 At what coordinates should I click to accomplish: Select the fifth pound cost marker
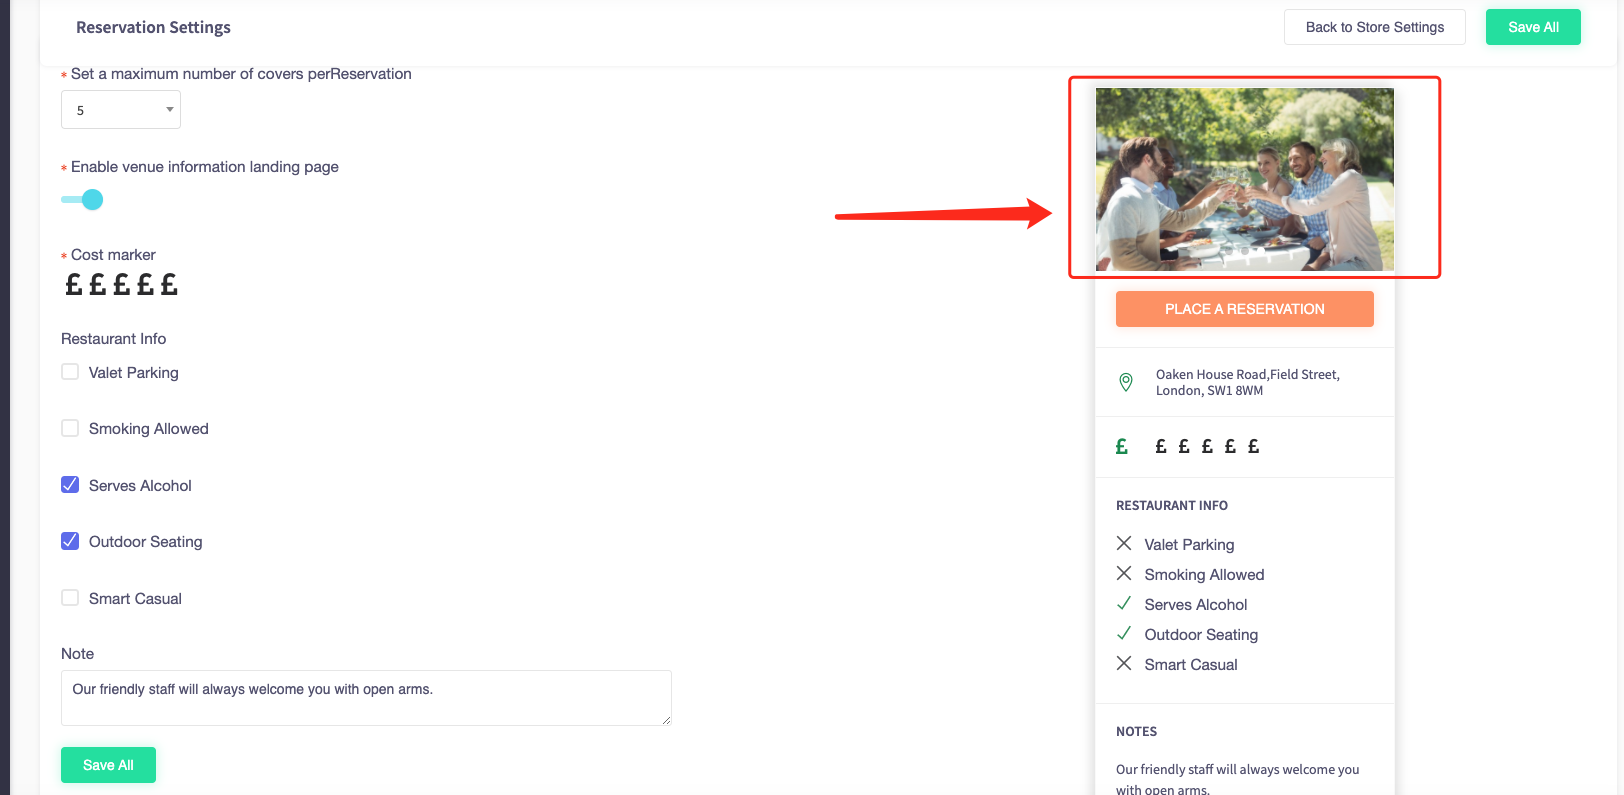point(169,285)
